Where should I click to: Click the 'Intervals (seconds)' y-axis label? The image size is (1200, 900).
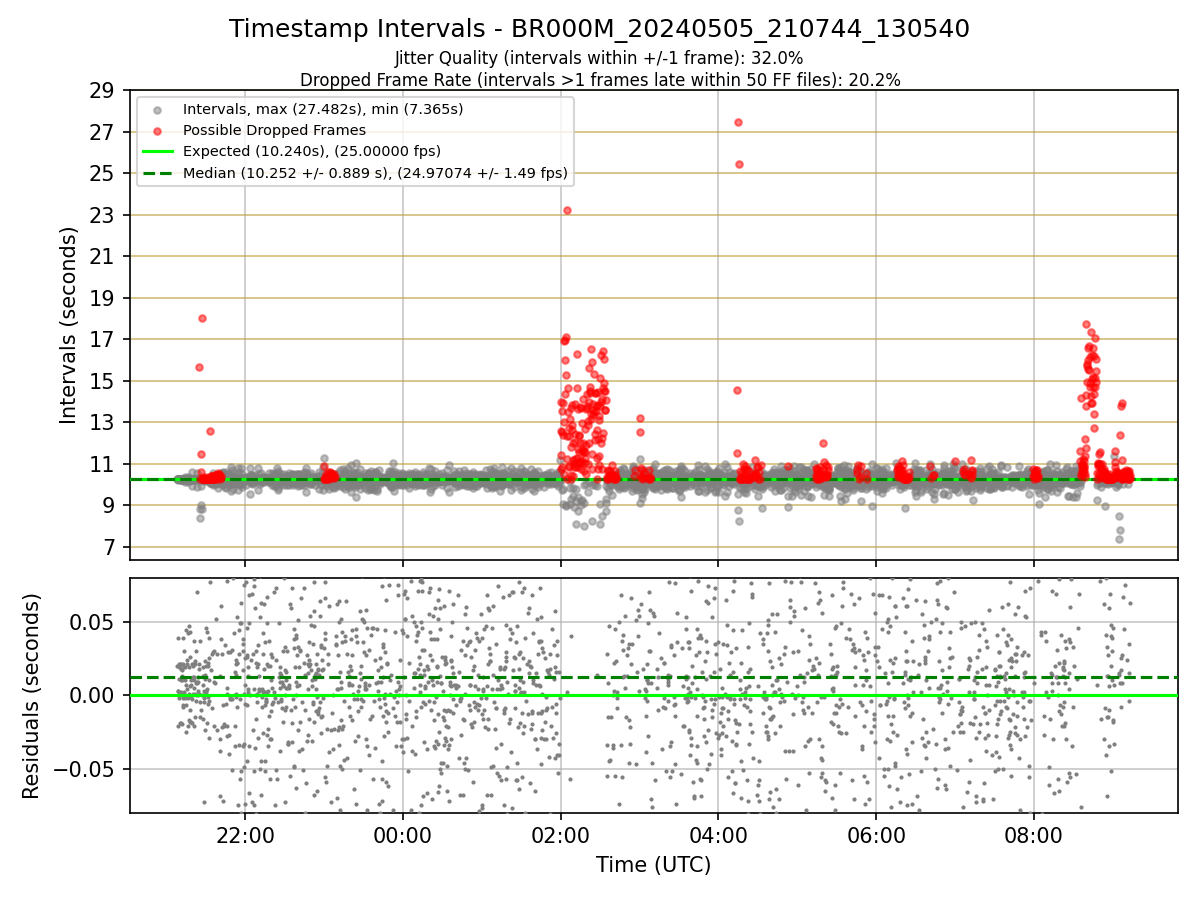(x=69, y=325)
